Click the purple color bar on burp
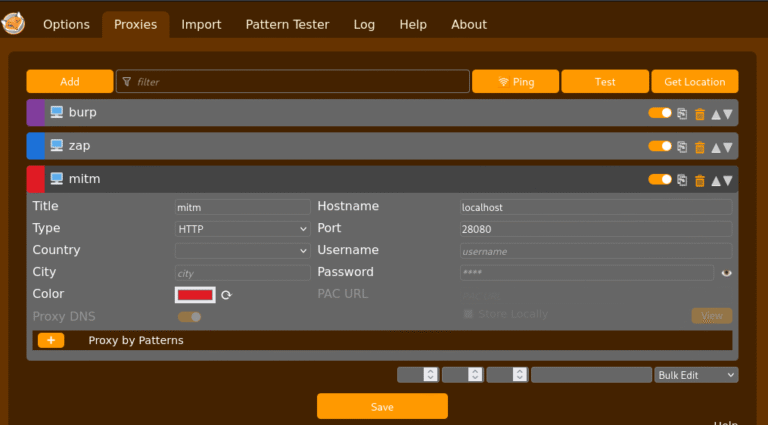 click(35, 113)
